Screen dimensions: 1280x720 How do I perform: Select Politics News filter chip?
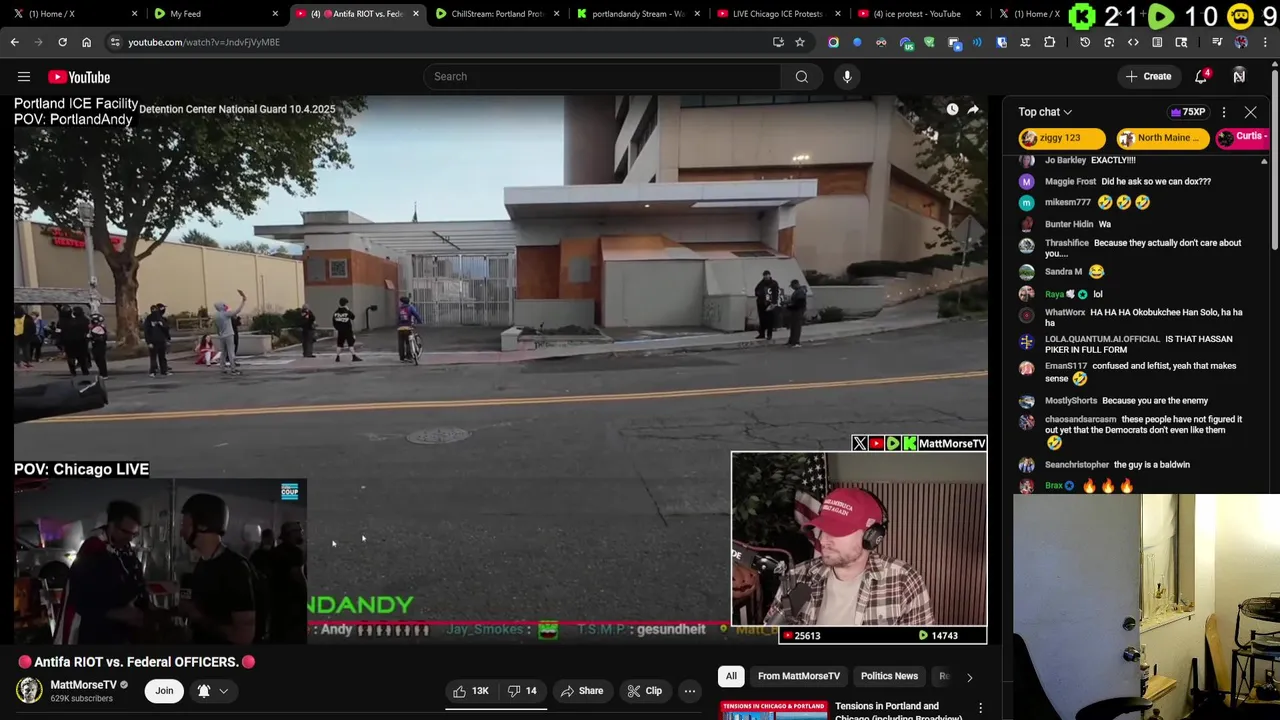(x=889, y=677)
